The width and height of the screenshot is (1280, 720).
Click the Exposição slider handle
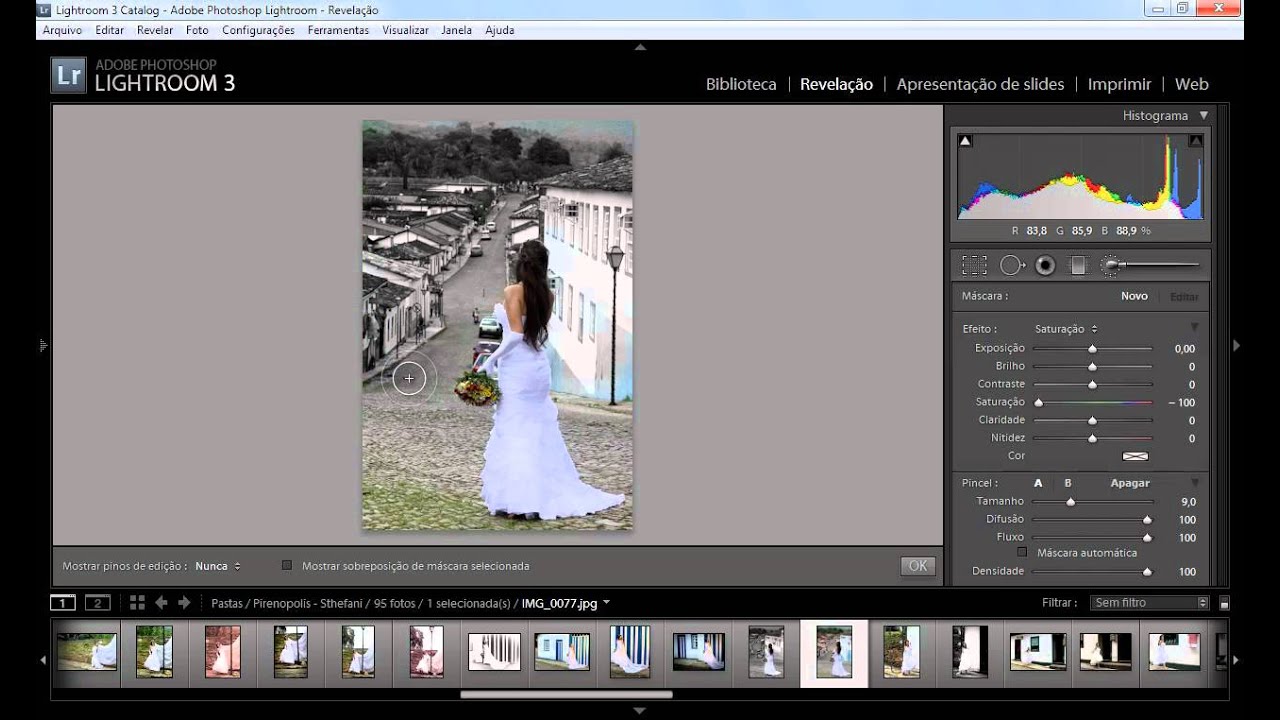(1092, 348)
